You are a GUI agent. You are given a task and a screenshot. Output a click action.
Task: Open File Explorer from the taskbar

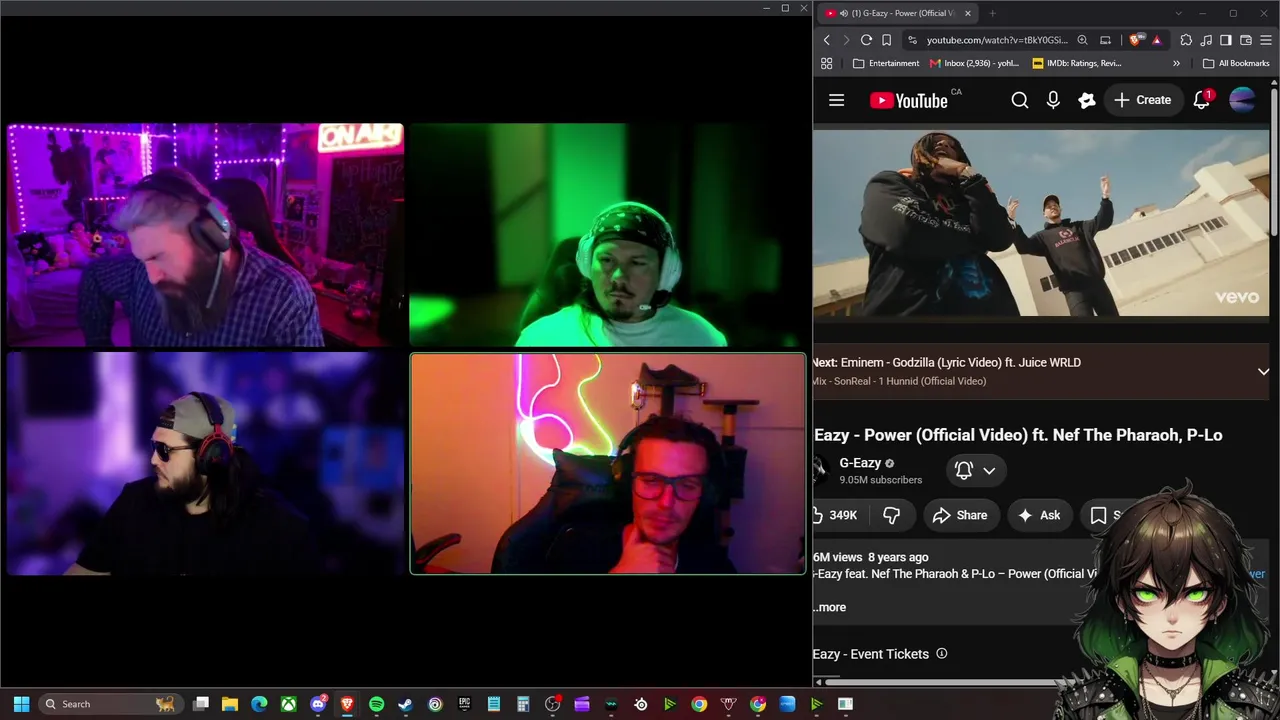click(230, 704)
